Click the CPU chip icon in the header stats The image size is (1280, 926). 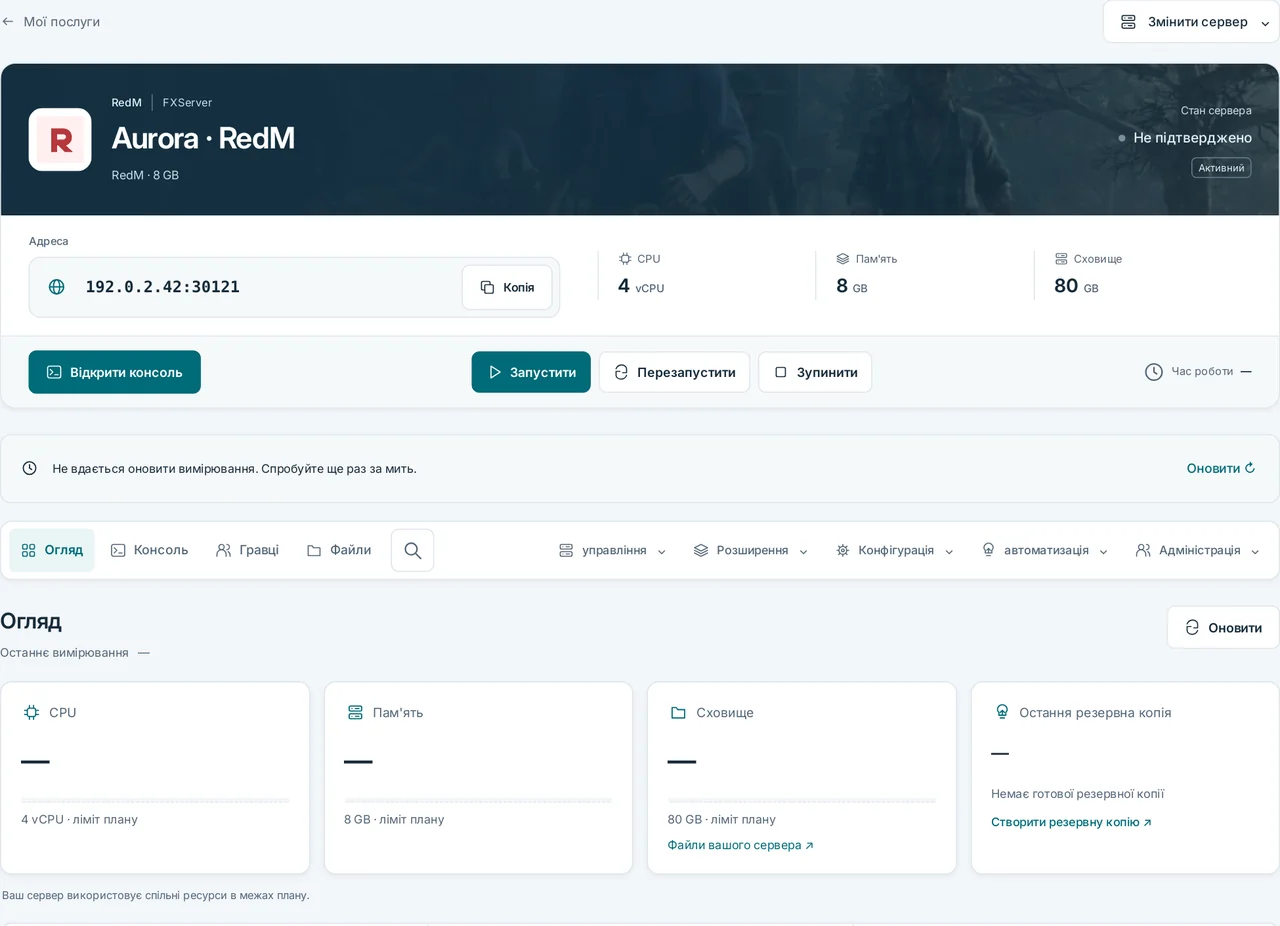pyautogui.click(x=625, y=258)
